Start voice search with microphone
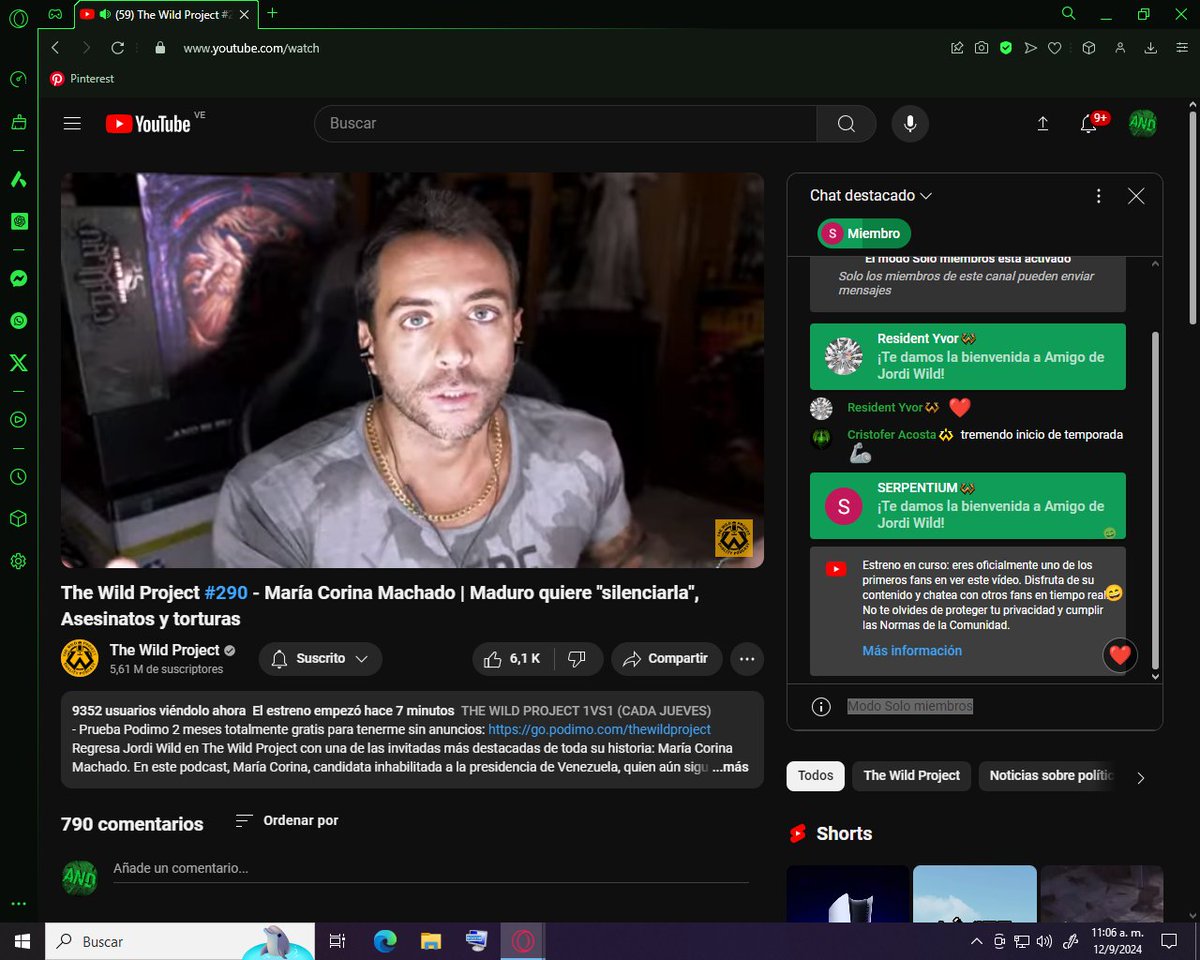Viewport: 1200px width, 960px height. pyautogui.click(x=910, y=124)
